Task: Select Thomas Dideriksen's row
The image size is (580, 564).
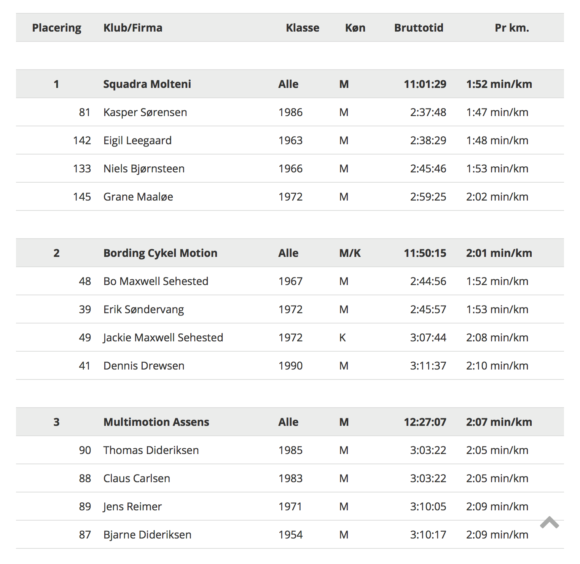Action: (290, 450)
